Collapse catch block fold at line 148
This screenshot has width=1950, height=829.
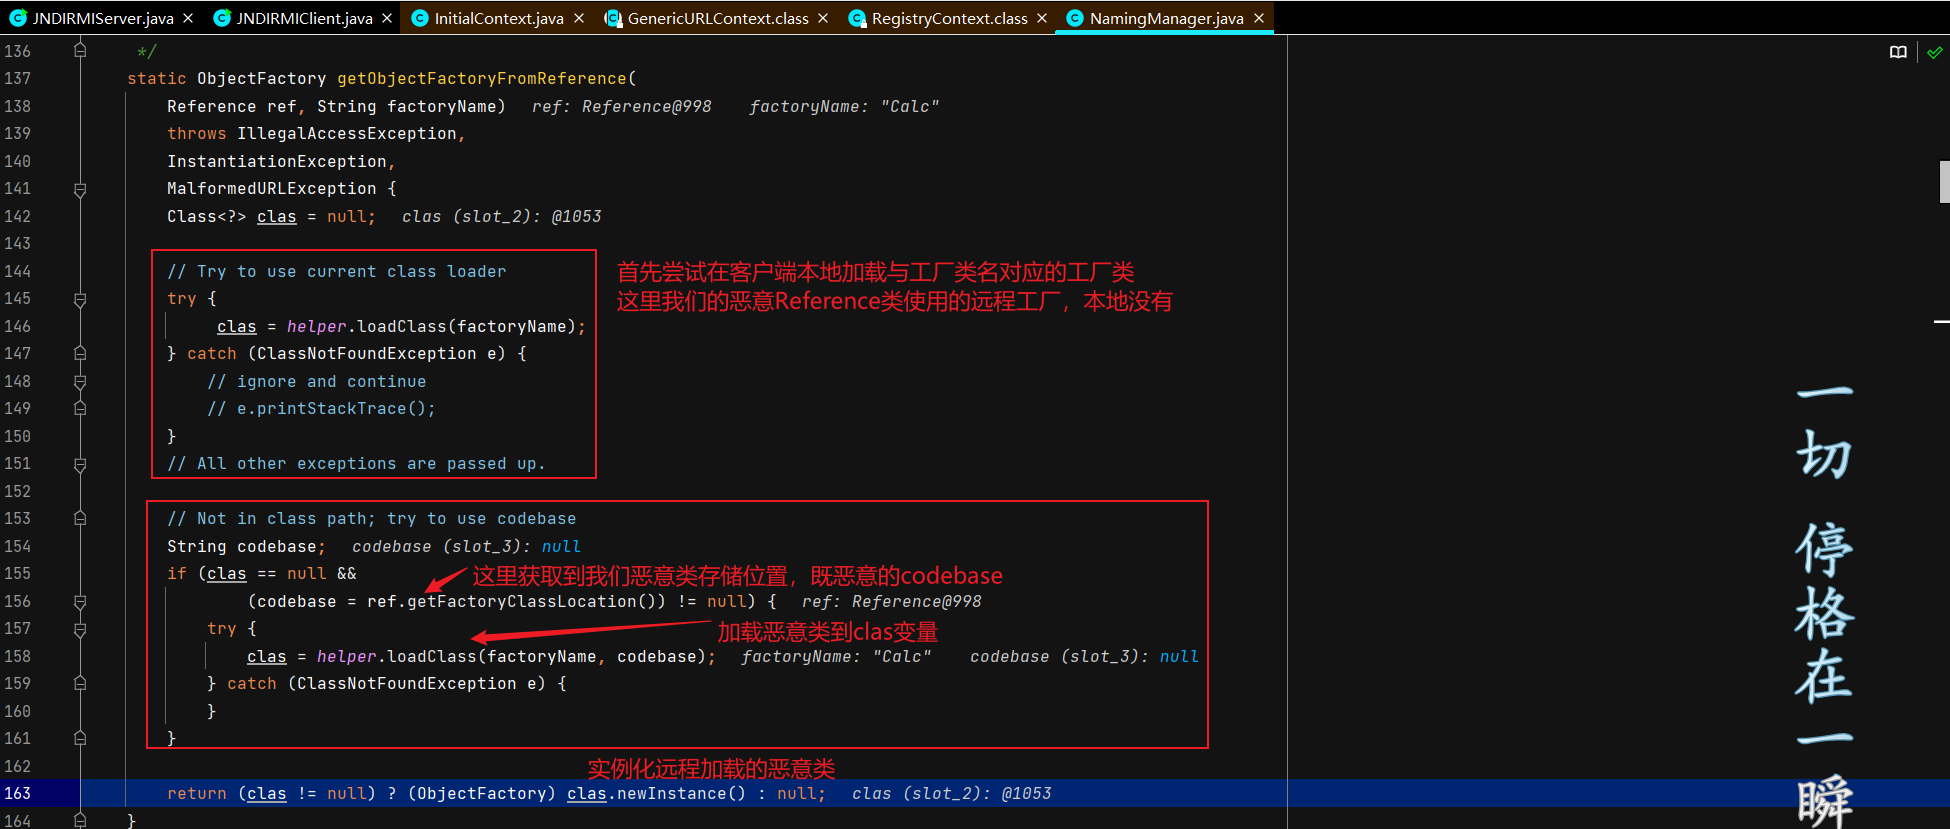pyautogui.click(x=80, y=381)
